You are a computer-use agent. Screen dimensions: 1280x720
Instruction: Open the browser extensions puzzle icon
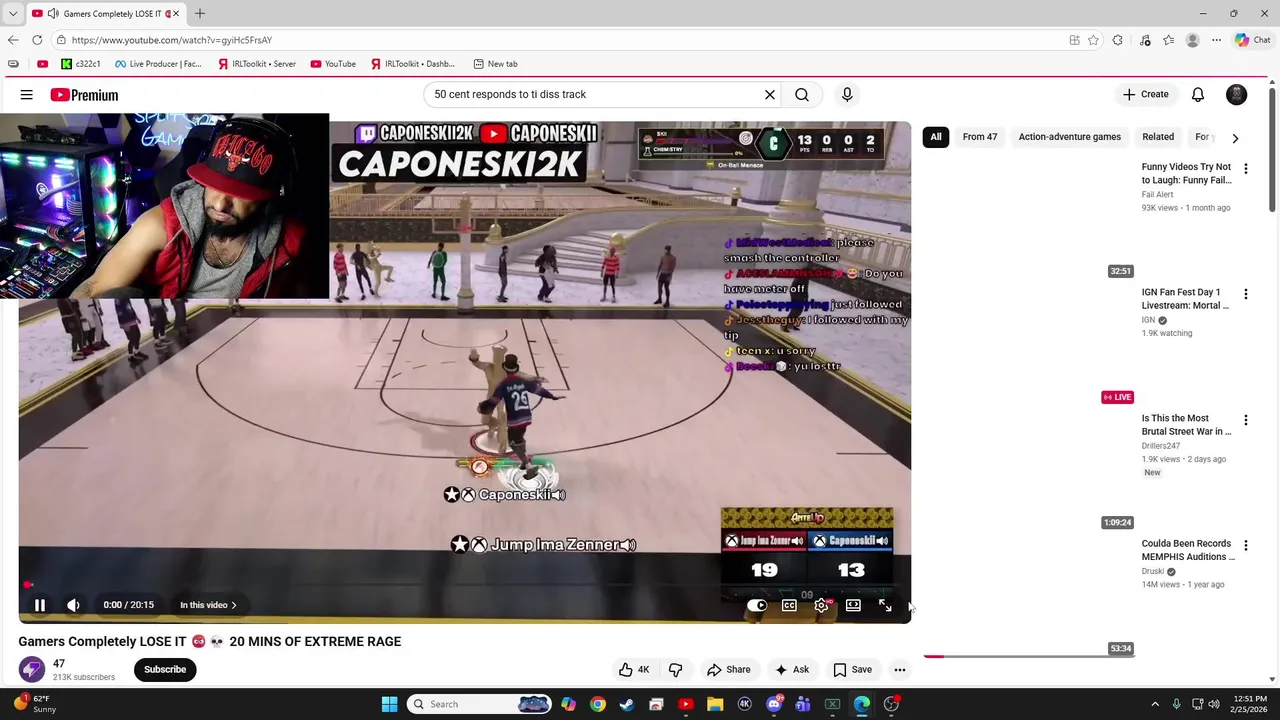pyautogui.click(x=1118, y=40)
